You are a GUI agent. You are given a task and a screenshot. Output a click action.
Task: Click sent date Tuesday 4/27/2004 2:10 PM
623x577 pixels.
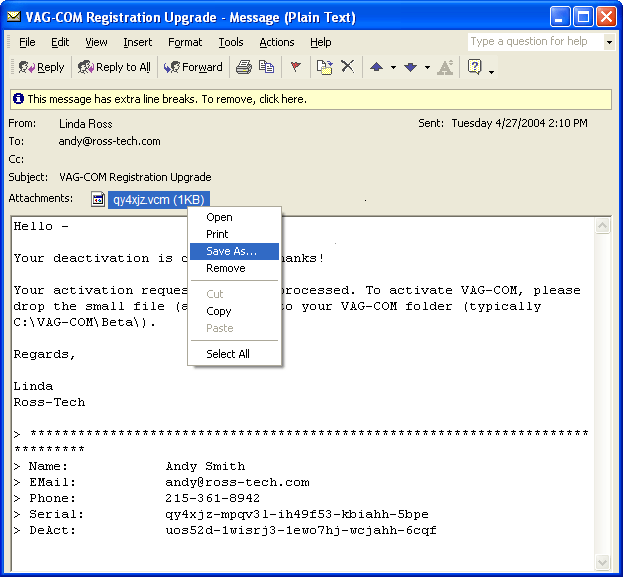519,123
